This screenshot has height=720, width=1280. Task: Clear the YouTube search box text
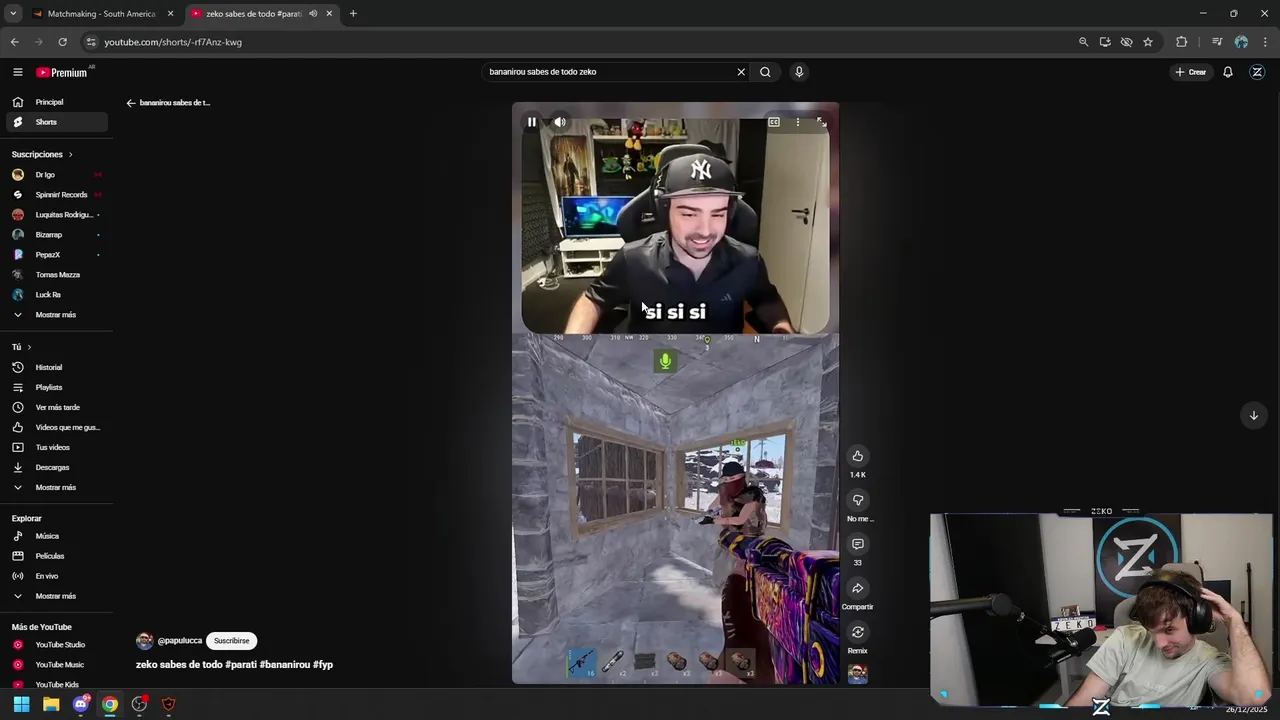coord(741,72)
